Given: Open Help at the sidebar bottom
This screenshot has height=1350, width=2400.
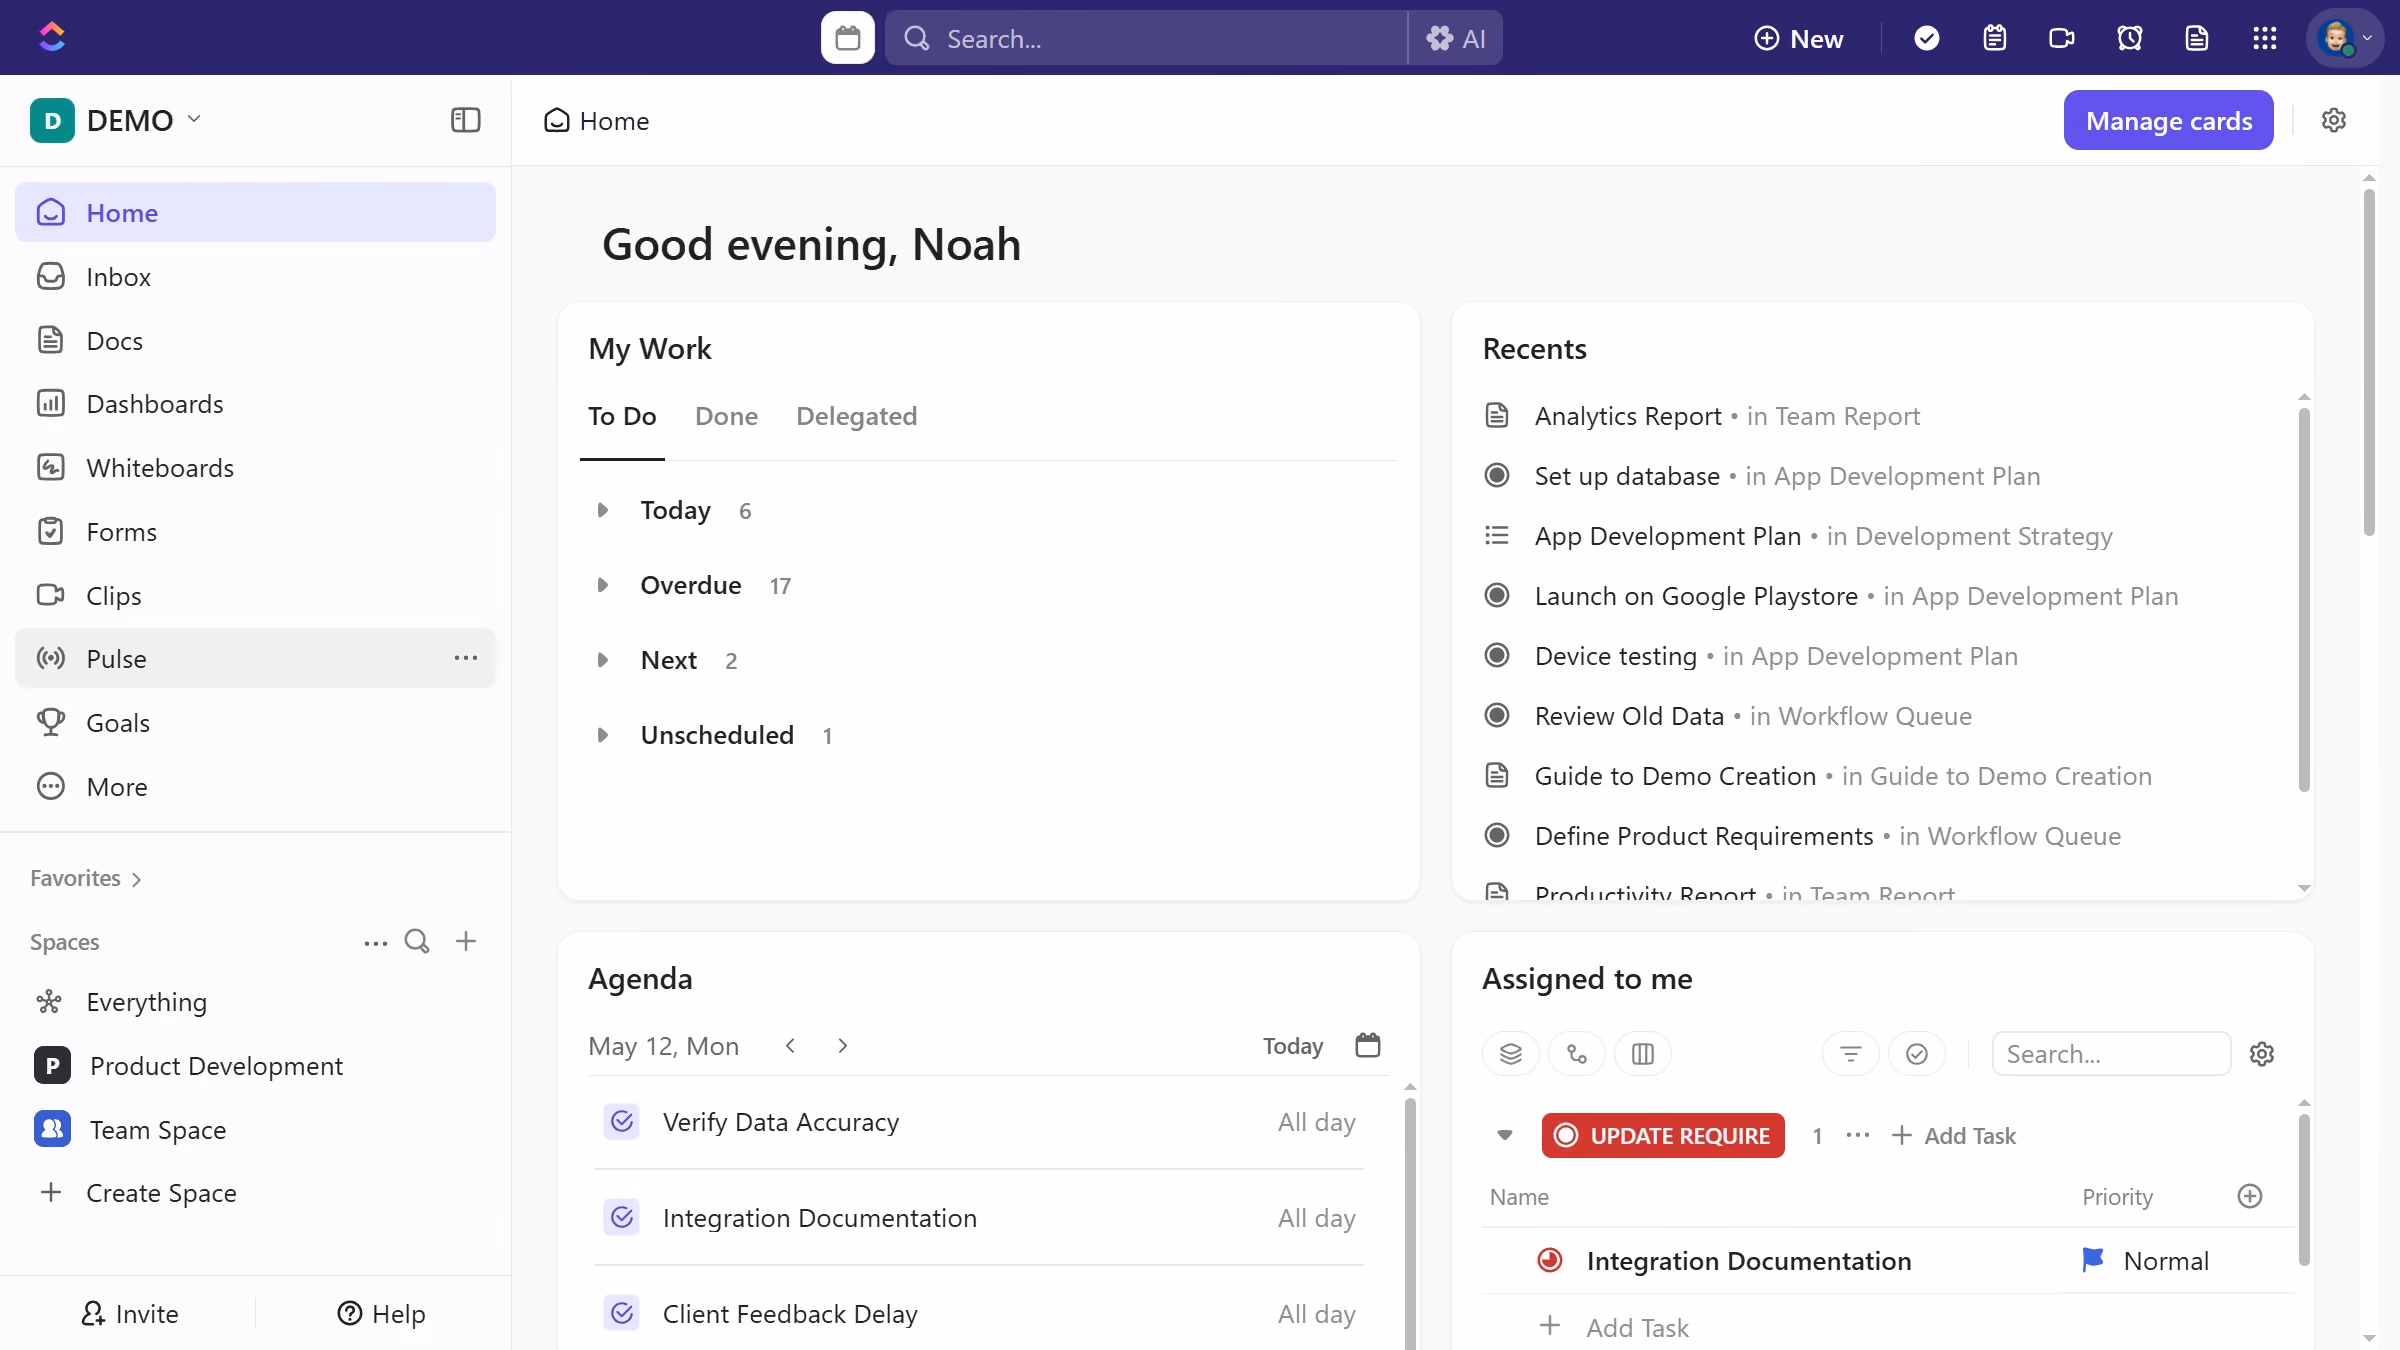Looking at the screenshot, I should 381,1313.
